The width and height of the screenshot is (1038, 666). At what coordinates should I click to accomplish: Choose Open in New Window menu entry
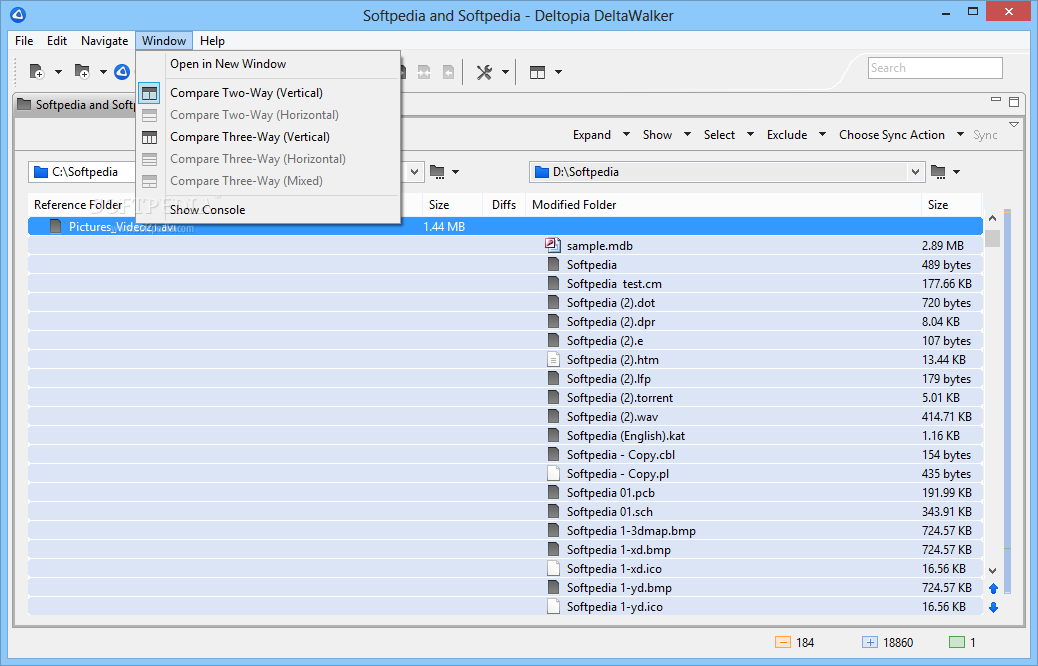tap(228, 64)
